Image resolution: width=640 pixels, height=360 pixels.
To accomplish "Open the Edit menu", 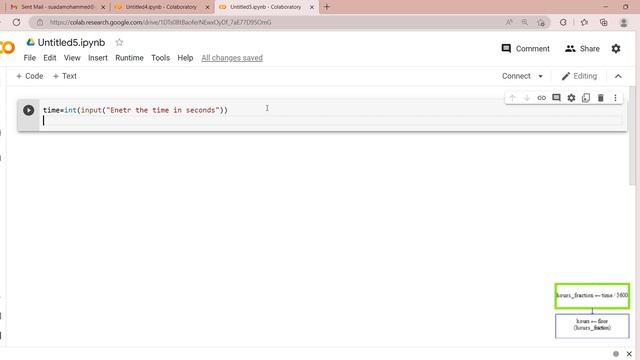I will 50,58.
